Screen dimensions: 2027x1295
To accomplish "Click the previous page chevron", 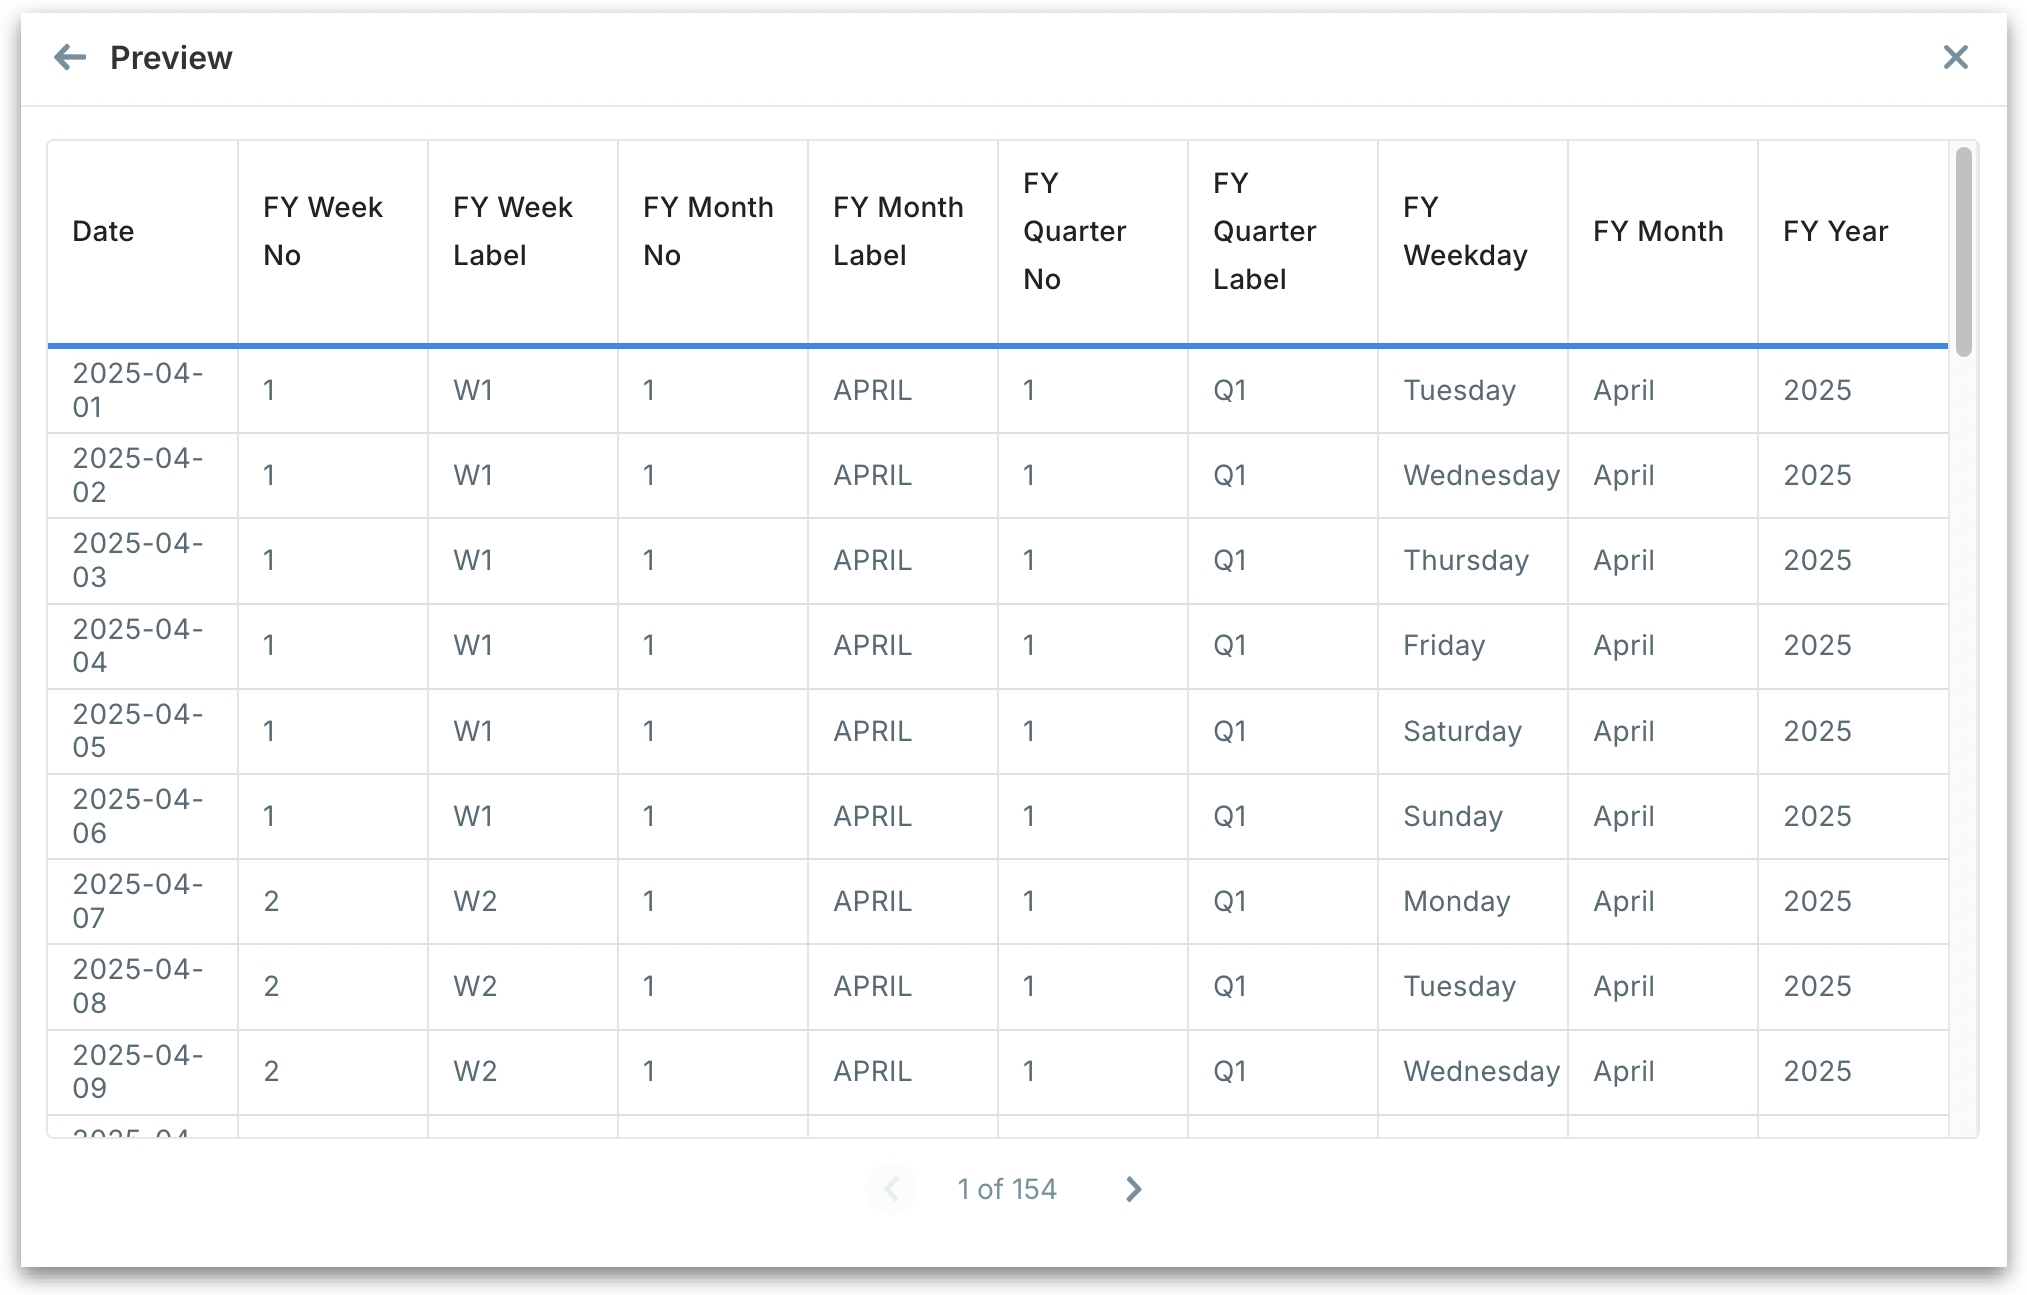I will pos(892,1189).
